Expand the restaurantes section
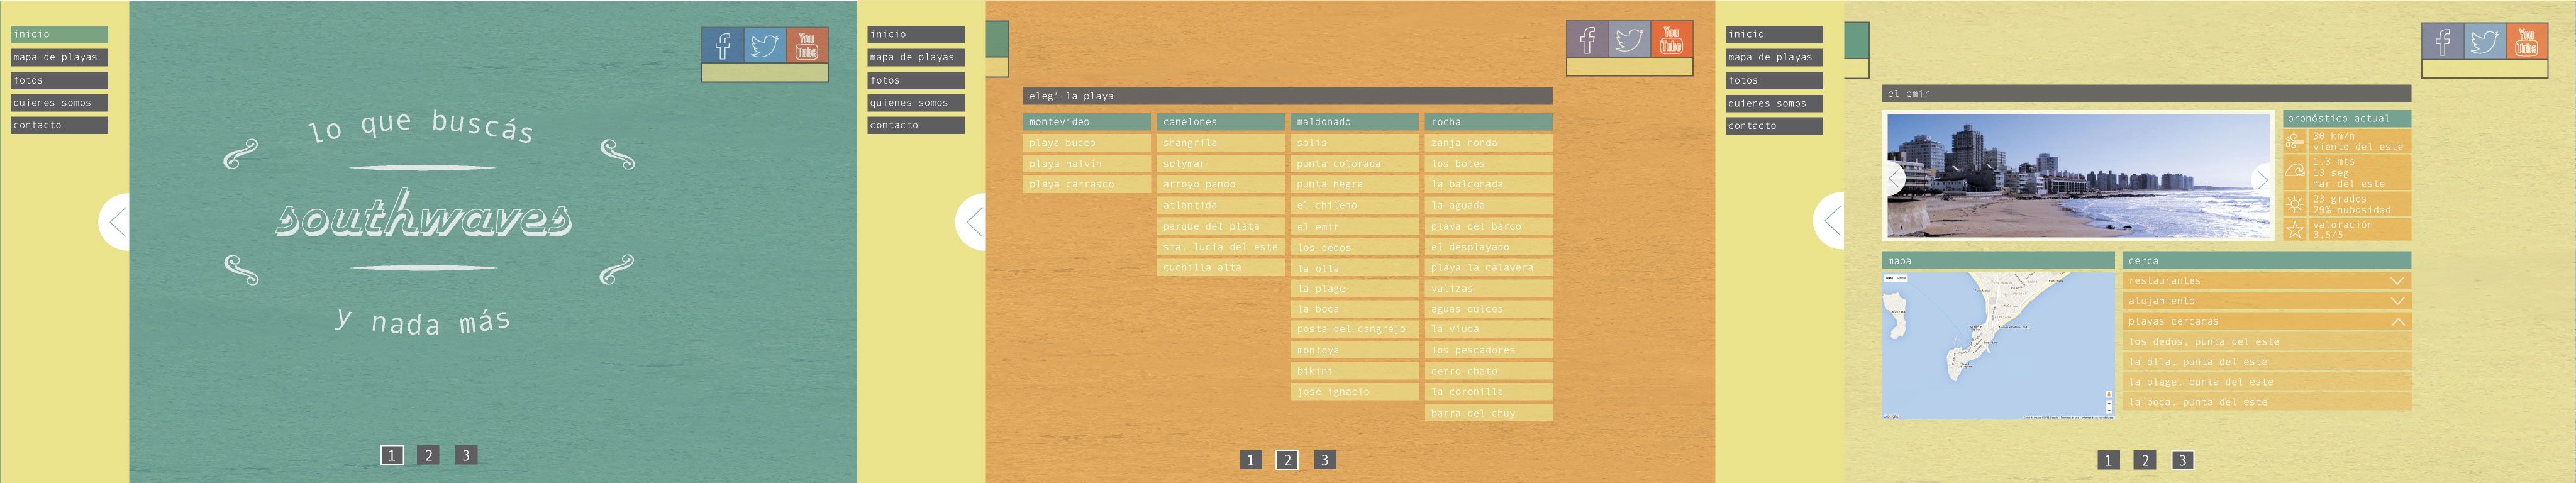 click(2267, 281)
